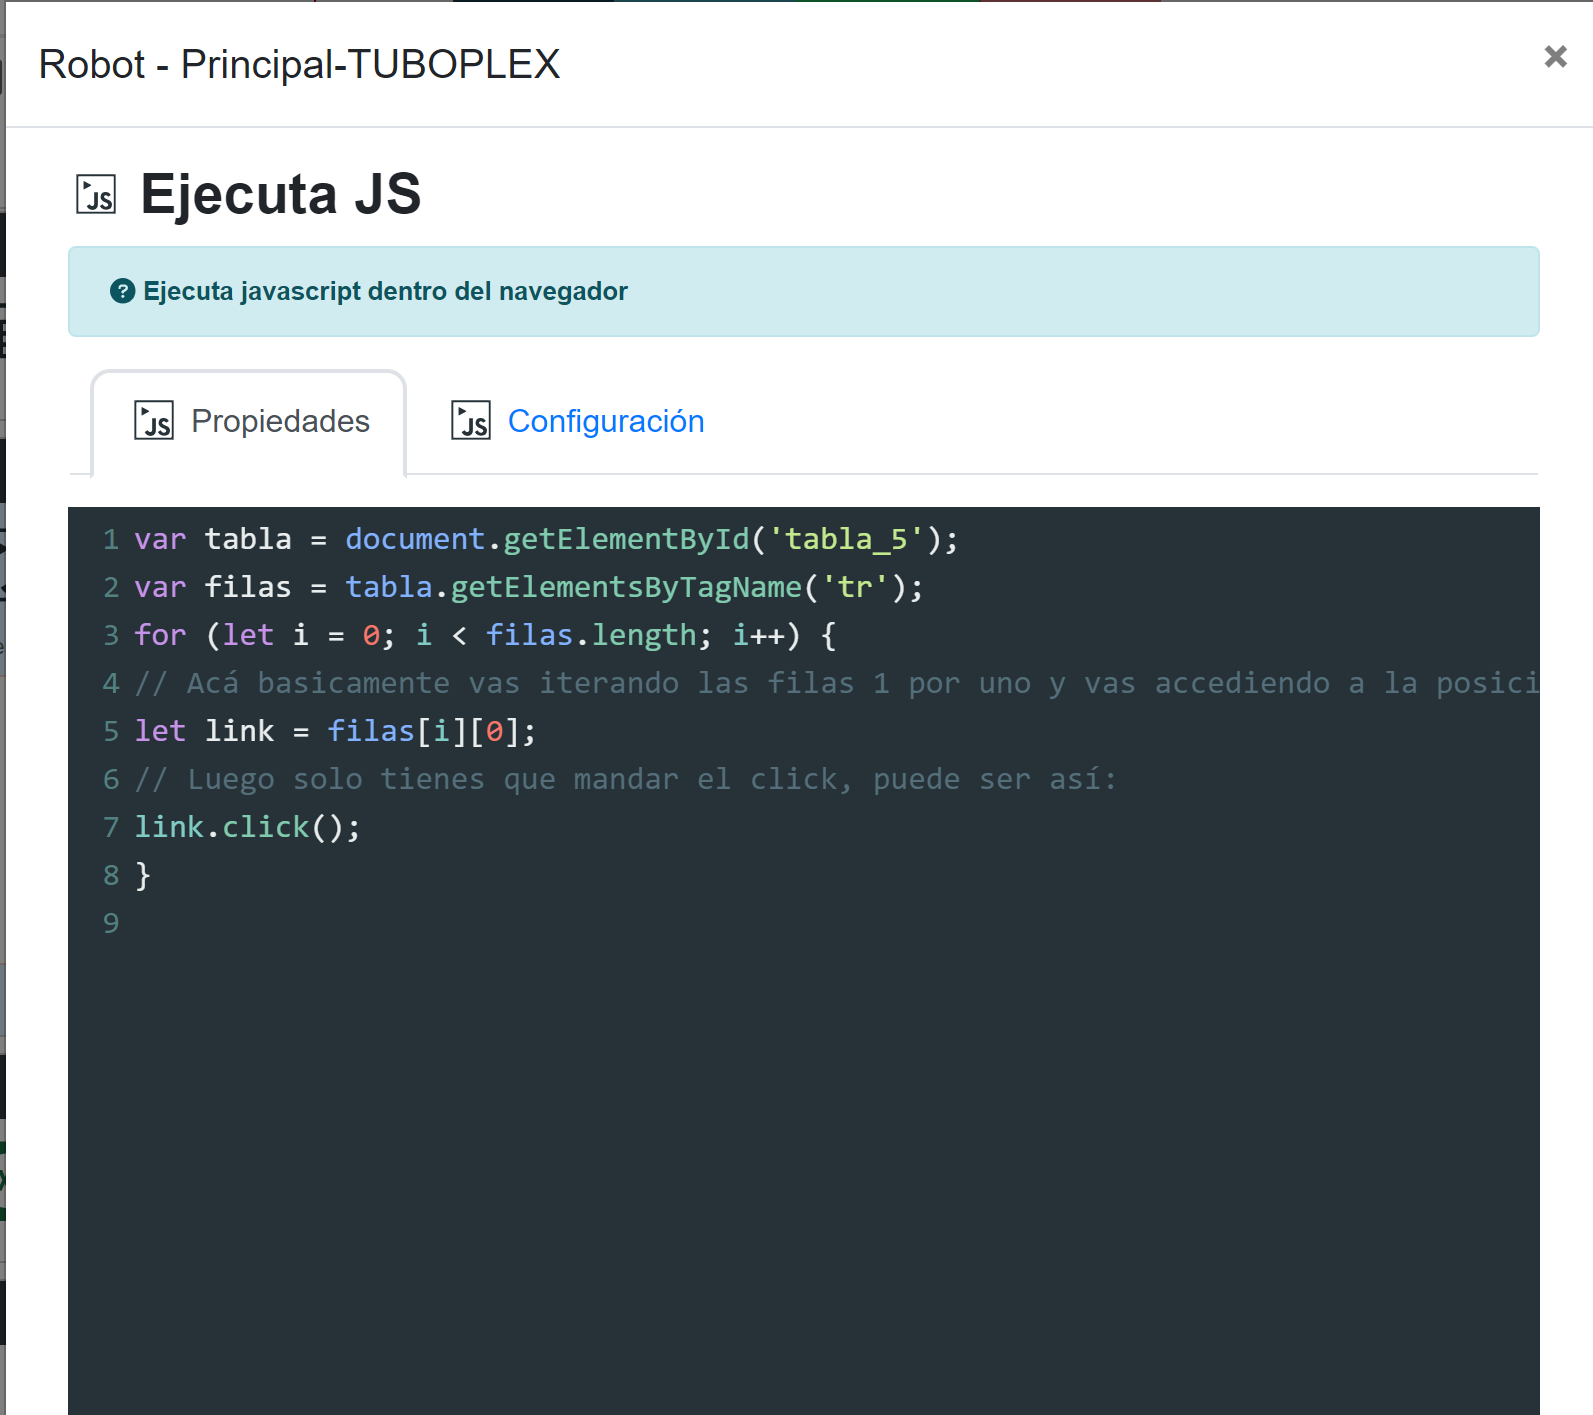Click the JS icon on Propiedades tab
This screenshot has width=1593, height=1415.
click(x=154, y=421)
